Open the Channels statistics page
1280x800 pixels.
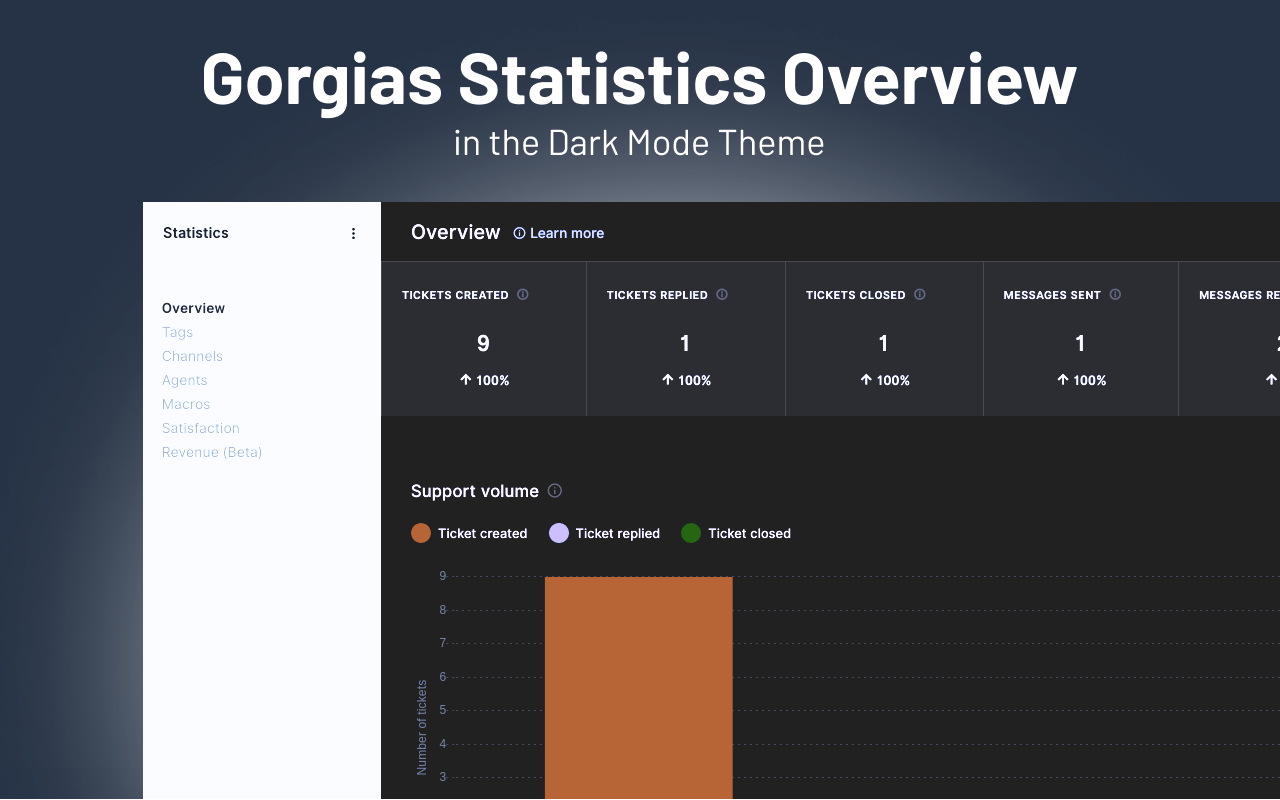(x=192, y=355)
